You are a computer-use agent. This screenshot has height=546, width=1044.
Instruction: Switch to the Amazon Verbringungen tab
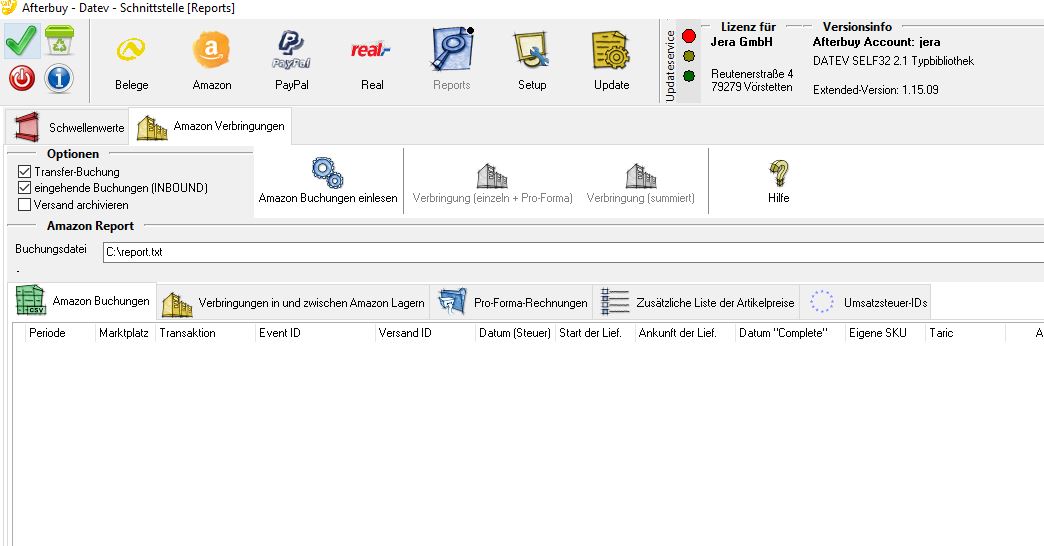pos(210,127)
